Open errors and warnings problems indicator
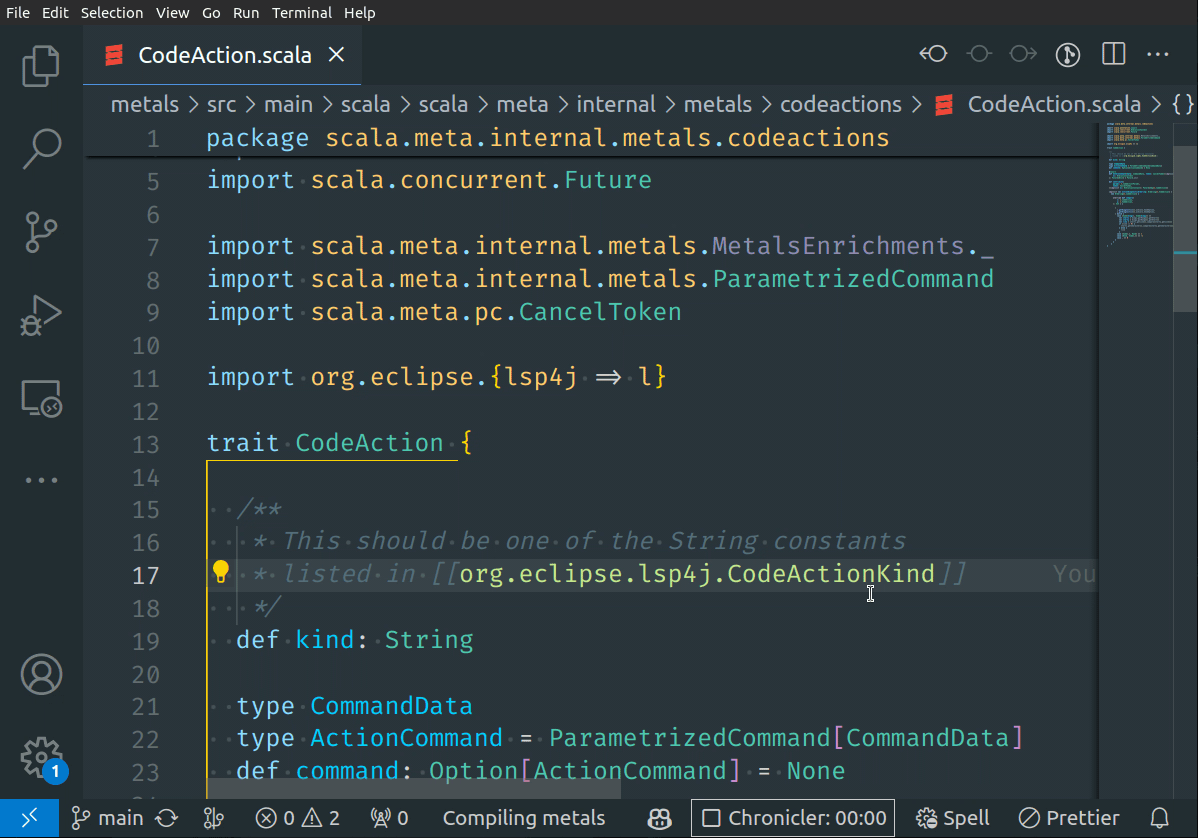Viewport: 1198px width, 838px height. tap(297, 818)
